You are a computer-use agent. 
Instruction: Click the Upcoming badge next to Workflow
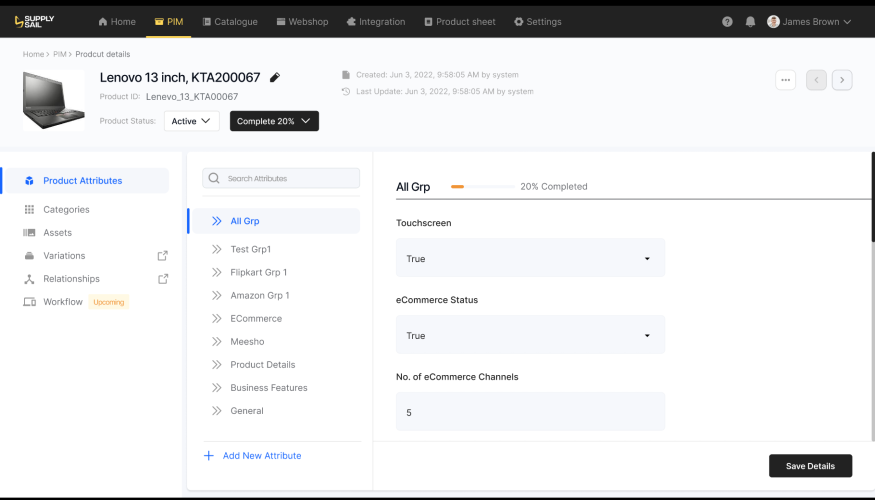click(109, 302)
